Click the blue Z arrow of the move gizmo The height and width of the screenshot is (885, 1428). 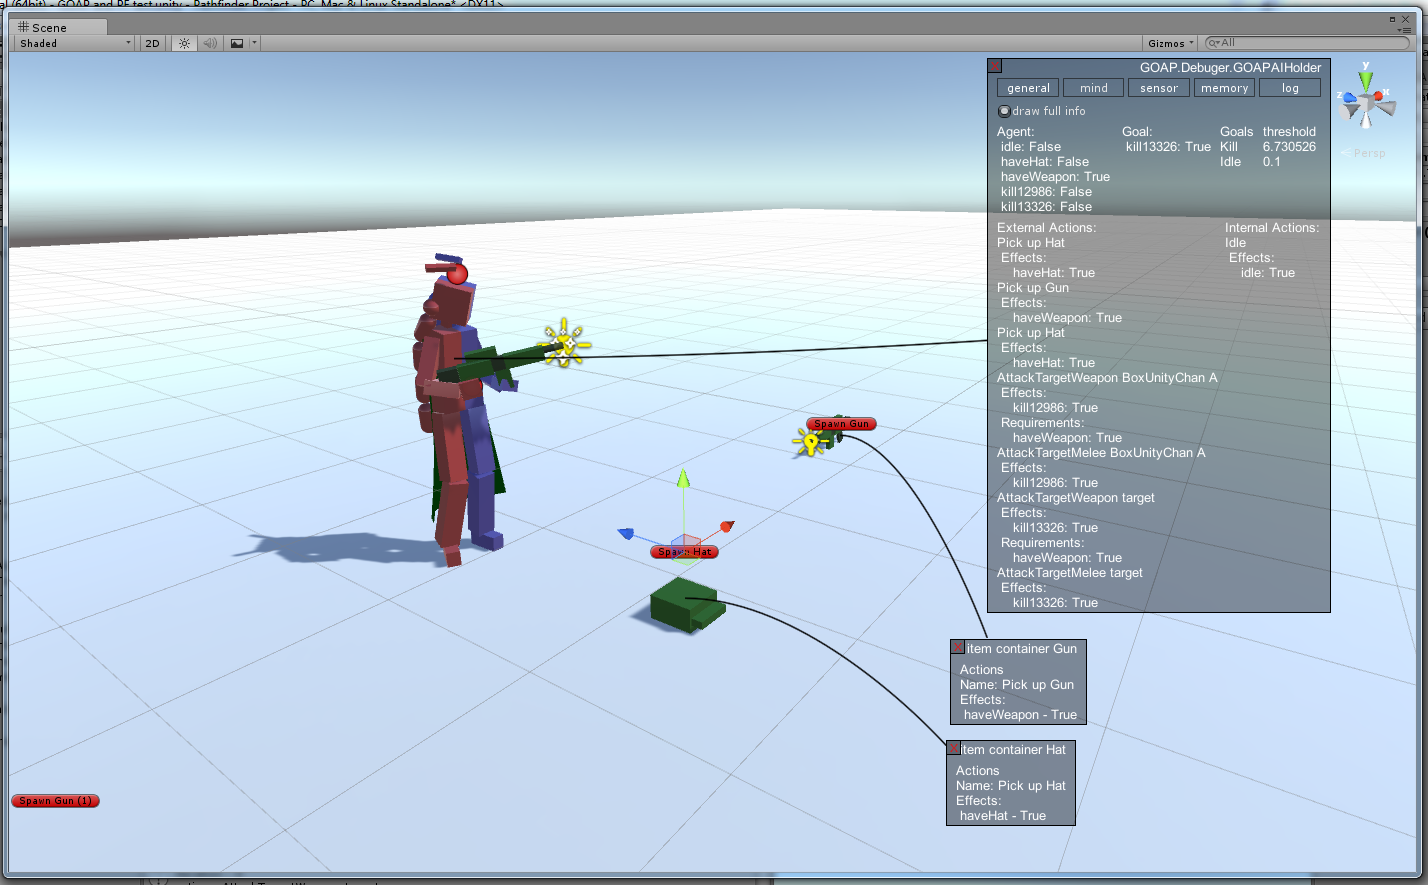point(627,534)
